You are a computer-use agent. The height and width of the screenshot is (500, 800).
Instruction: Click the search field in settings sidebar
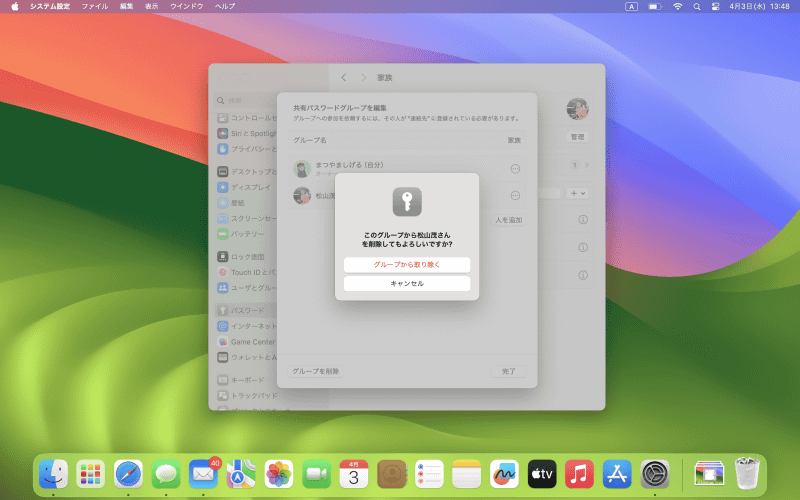(x=245, y=101)
